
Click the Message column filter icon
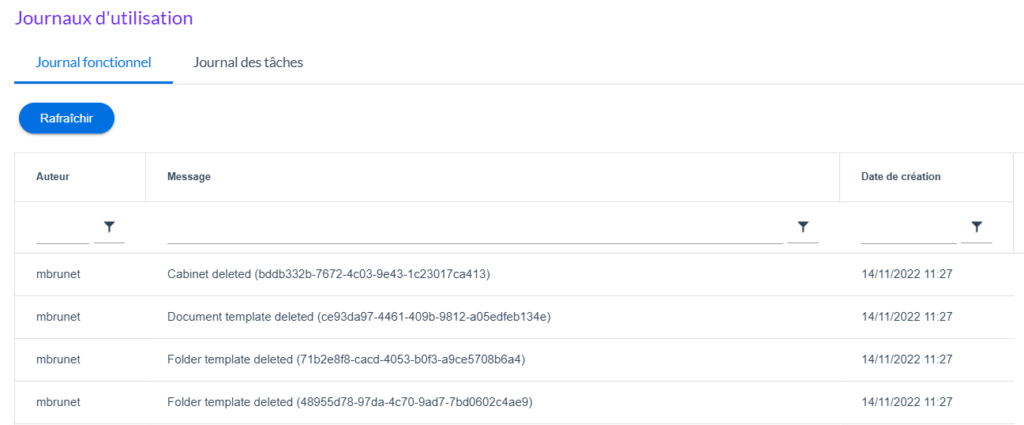pos(802,228)
